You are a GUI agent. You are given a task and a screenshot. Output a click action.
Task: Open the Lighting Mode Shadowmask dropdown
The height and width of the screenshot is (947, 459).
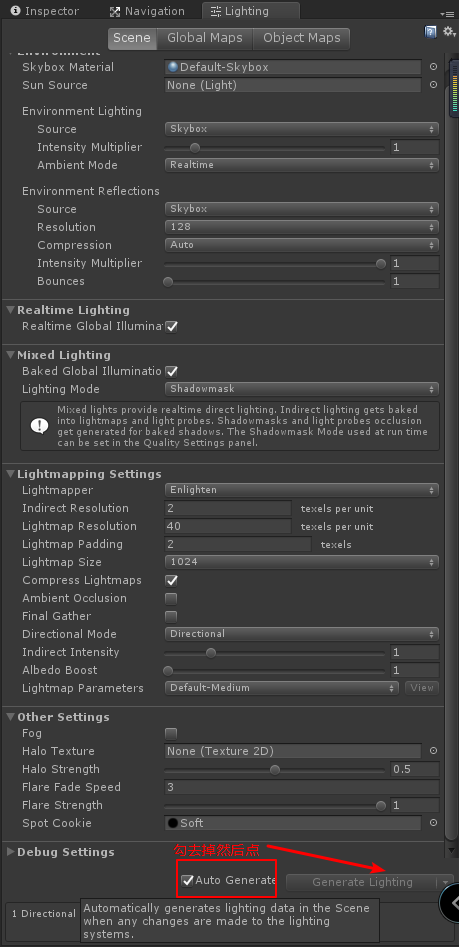click(301, 389)
